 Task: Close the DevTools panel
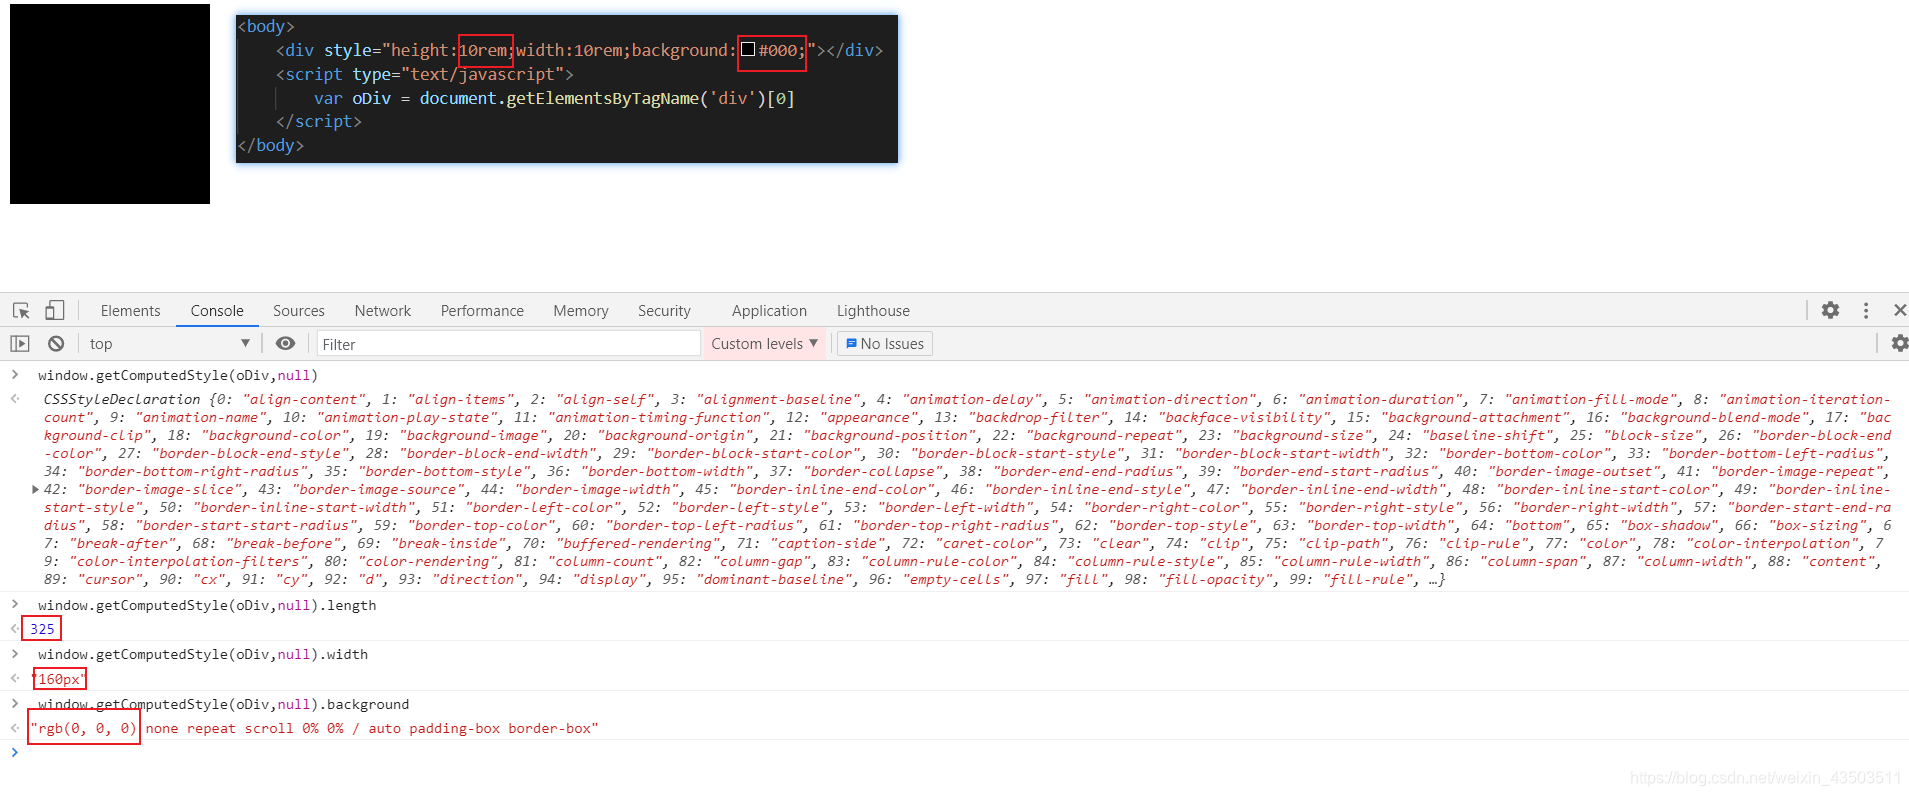[1899, 310]
